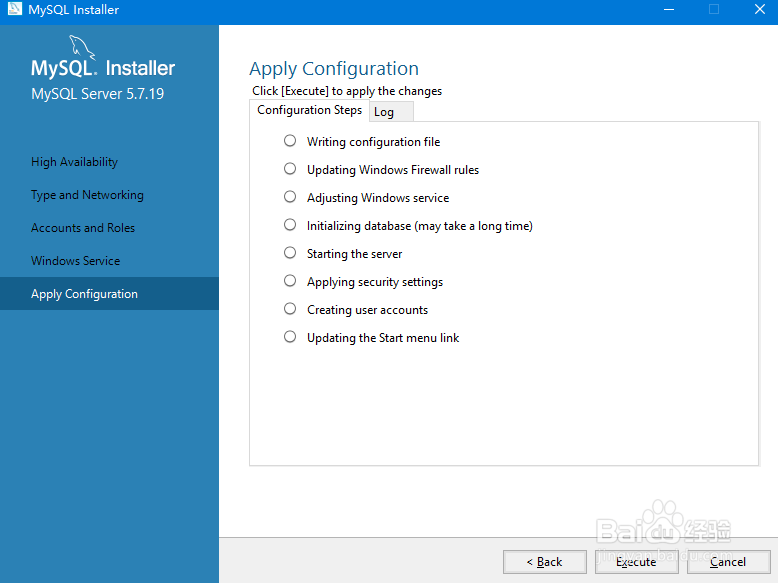Select the Updating Windows Firewall rules indicator
Image resolution: width=778 pixels, height=583 pixels.
tap(290, 169)
